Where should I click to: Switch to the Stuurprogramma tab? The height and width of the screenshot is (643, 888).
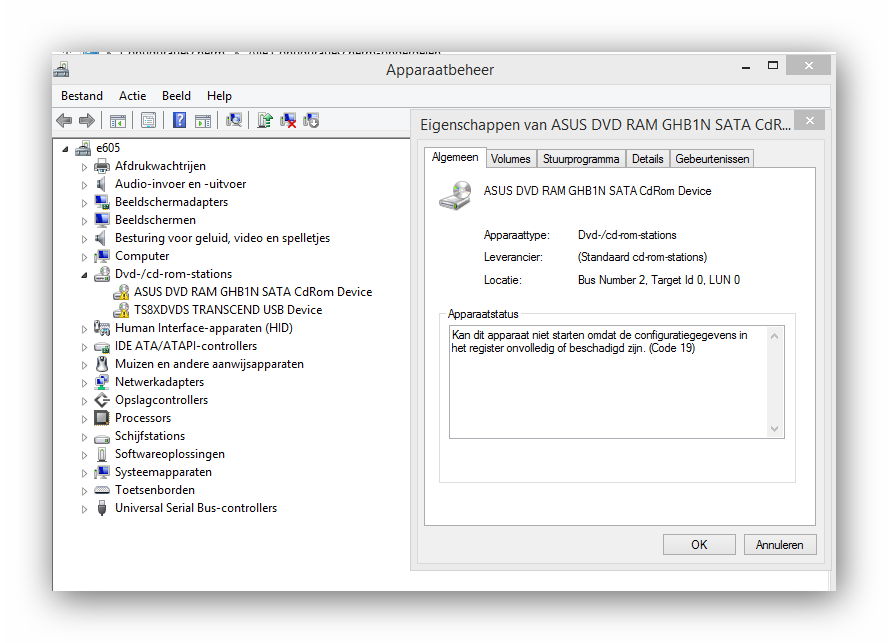click(x=582, y=159)
